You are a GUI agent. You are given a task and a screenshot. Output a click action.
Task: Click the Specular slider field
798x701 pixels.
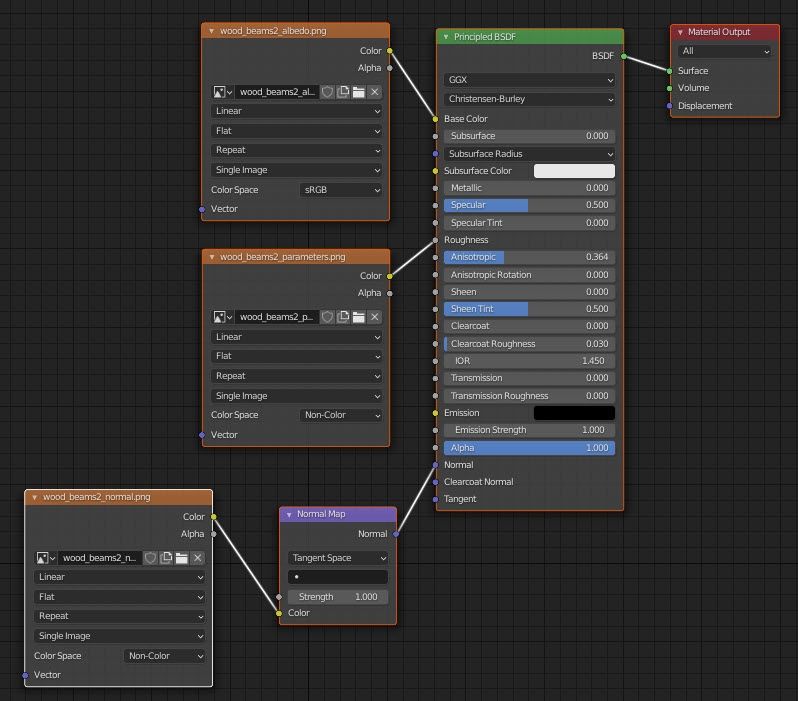pyautogui.click(x=529, y=205)
